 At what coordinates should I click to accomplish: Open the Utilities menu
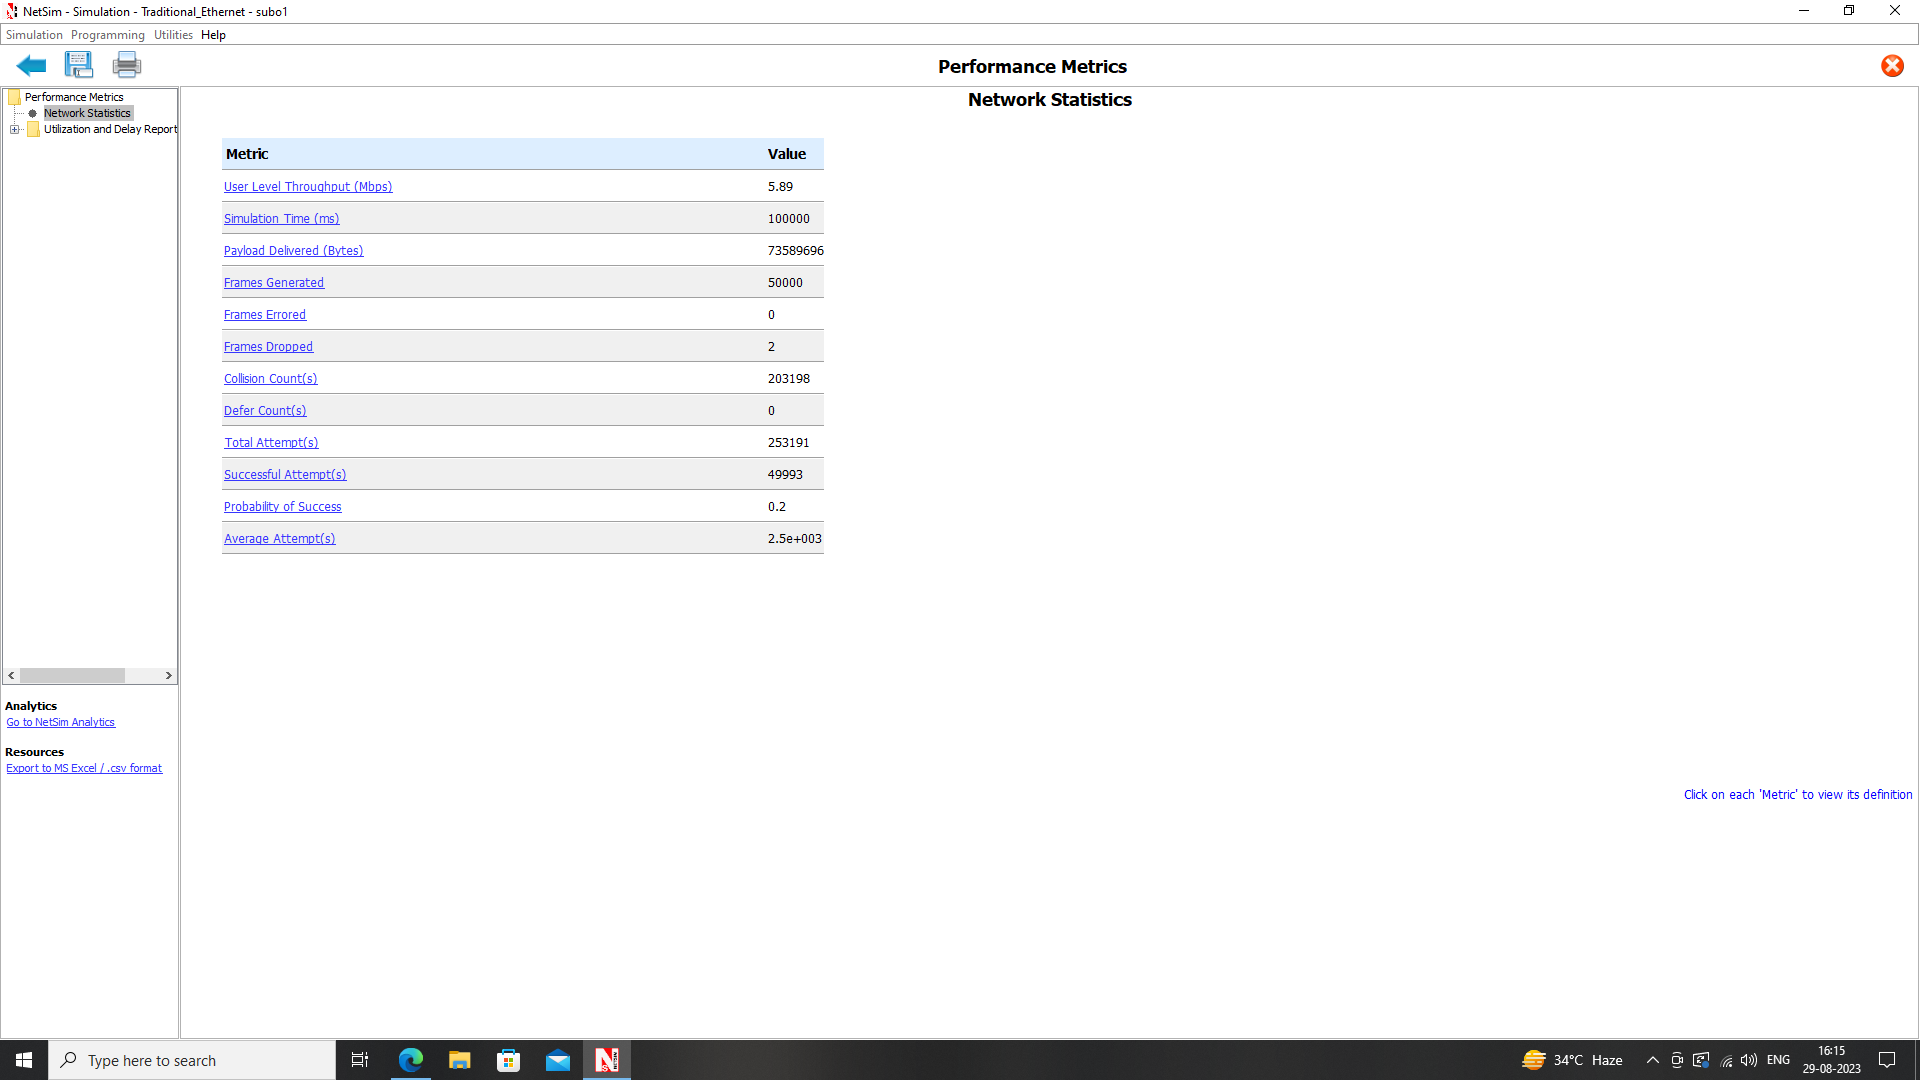coord(173,35)
